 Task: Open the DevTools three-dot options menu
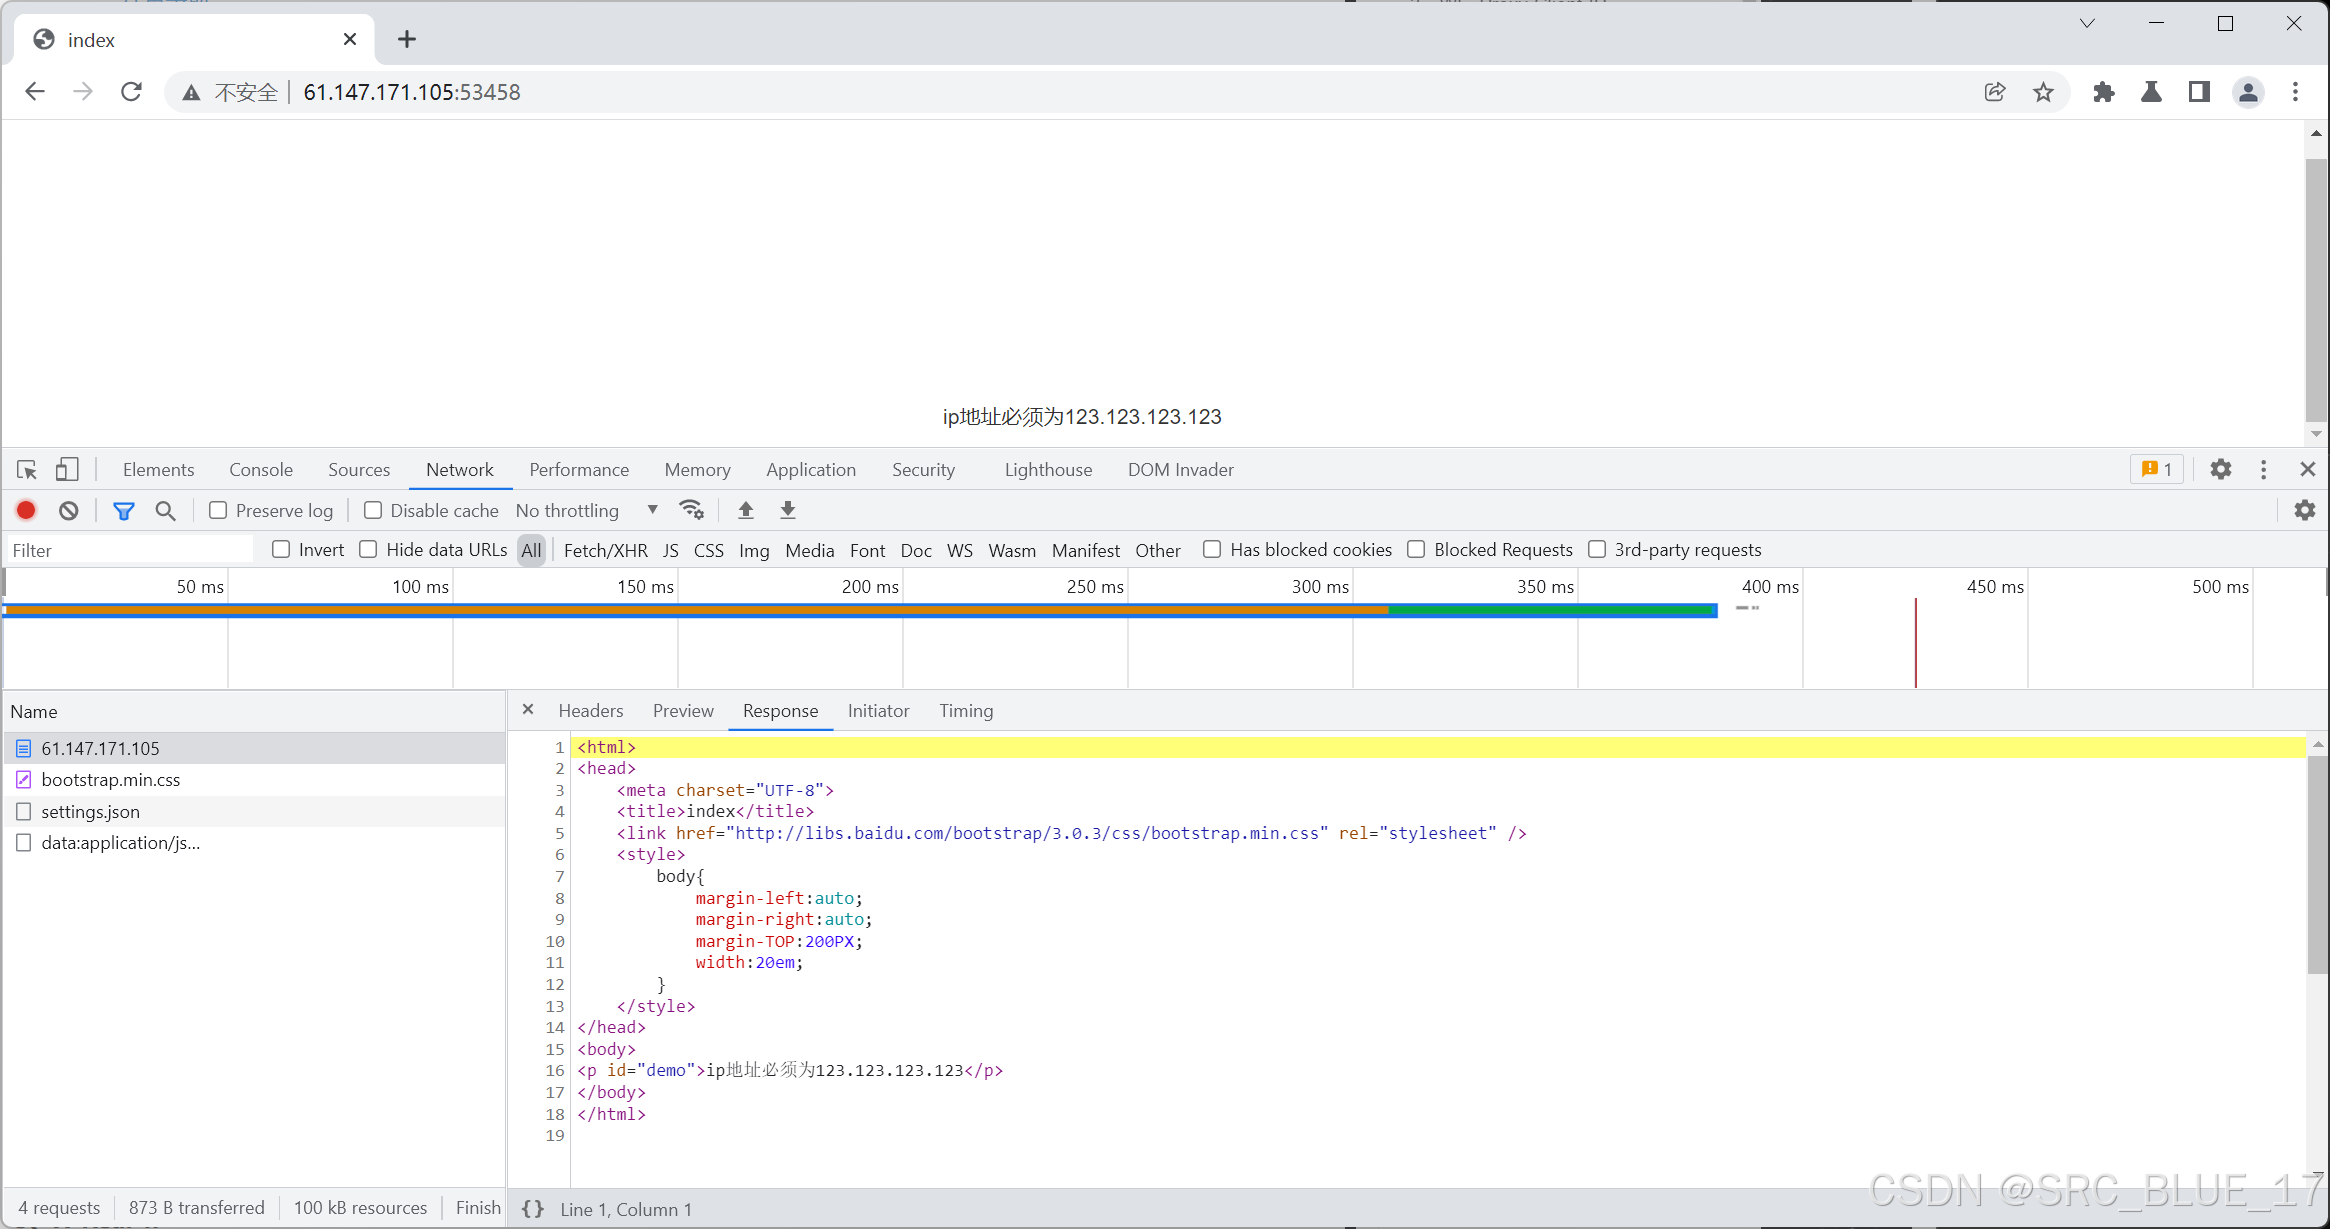click(2263, 469)
